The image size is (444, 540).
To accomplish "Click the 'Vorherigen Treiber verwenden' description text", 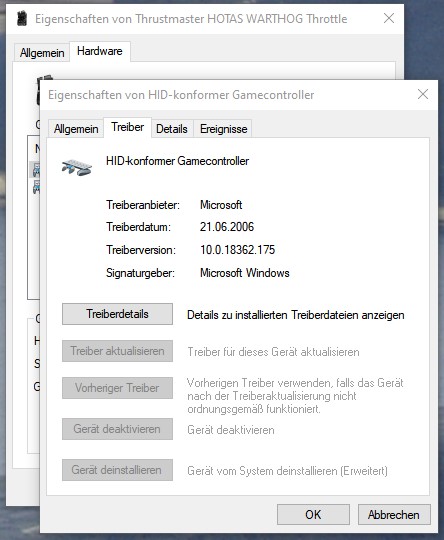I will click(295, 396).
